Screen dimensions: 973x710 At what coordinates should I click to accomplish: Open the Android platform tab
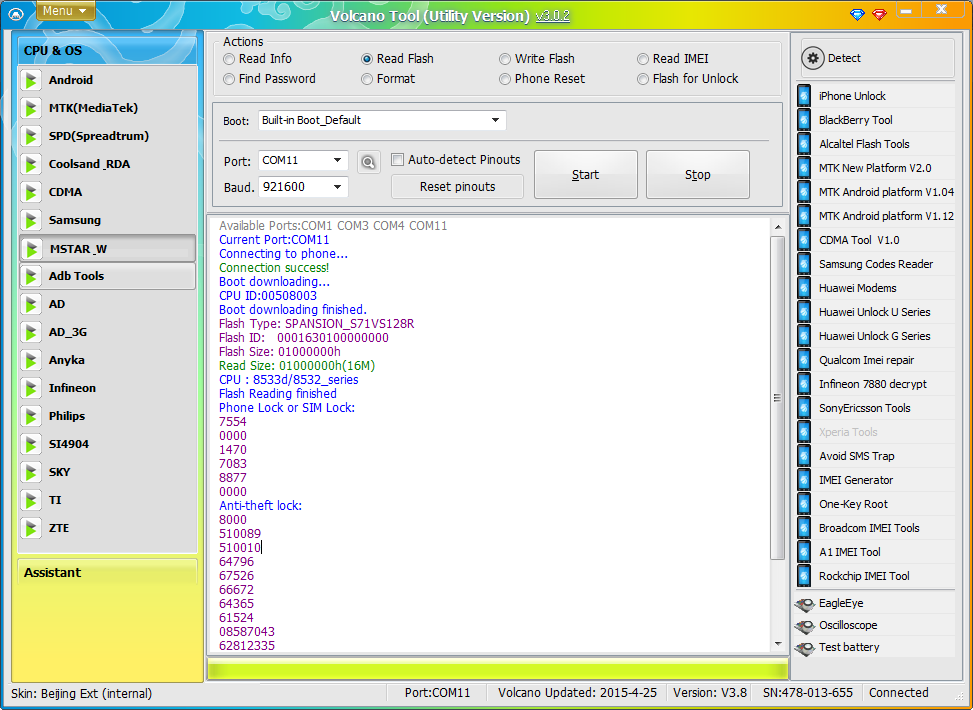(x=108, y=80)
